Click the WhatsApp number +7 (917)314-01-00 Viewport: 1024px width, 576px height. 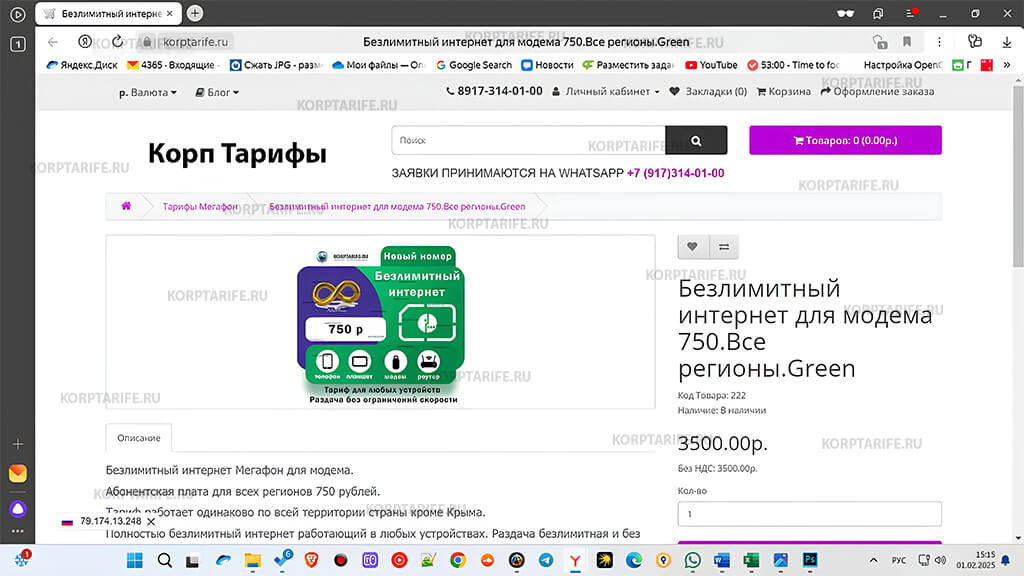pyautogui.click(x=675, y=173)
